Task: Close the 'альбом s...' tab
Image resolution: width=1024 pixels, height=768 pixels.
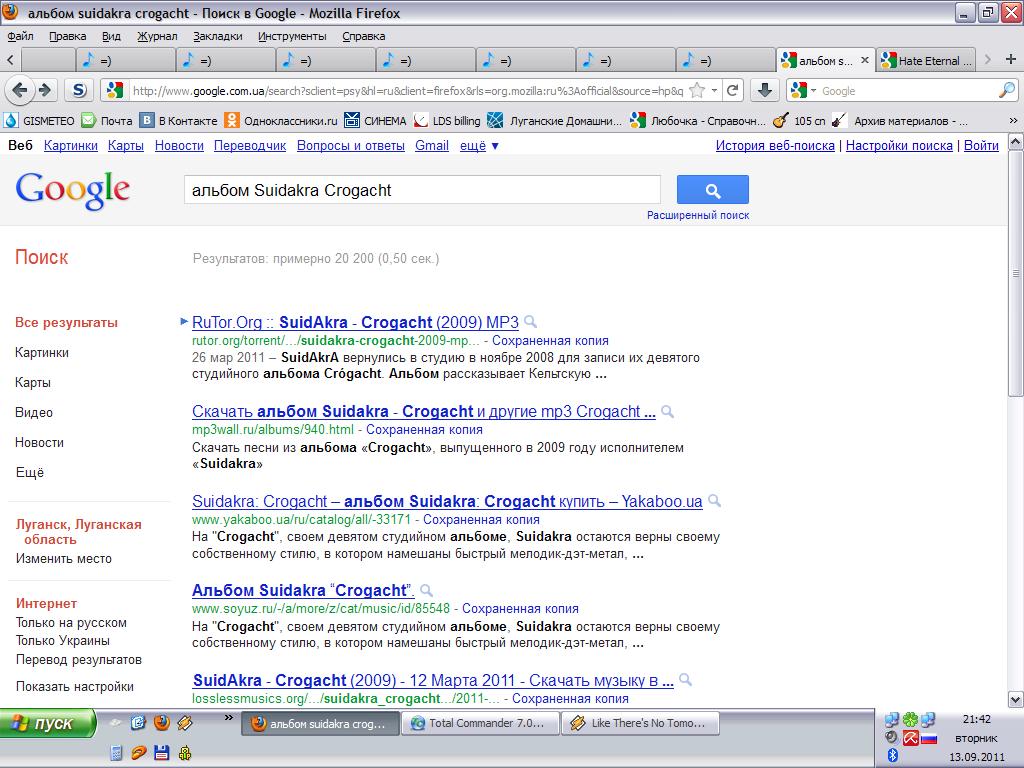Action: coord(865,60)
